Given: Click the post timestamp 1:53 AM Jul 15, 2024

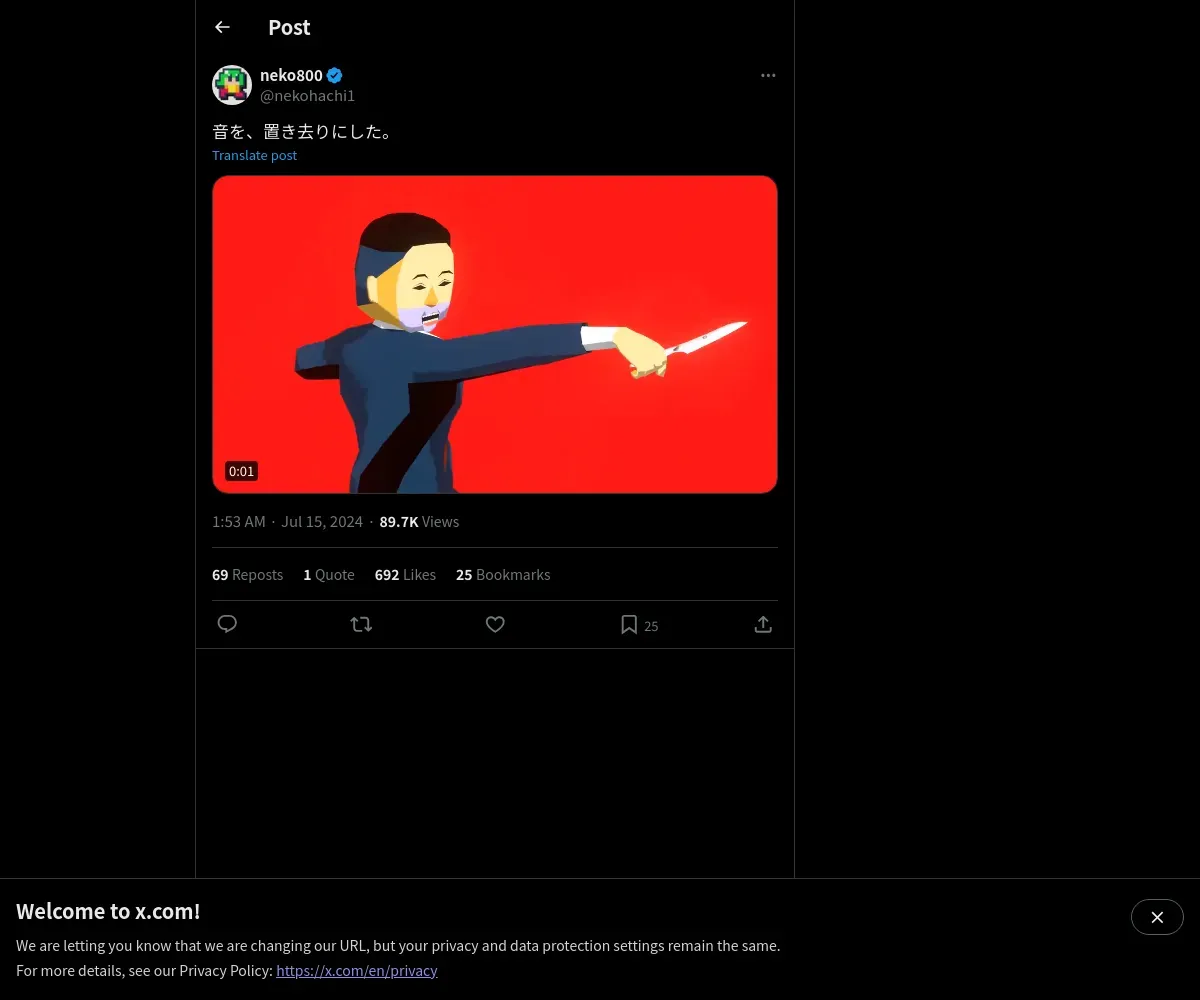Looking at the screenshot, I should (288, 522).
